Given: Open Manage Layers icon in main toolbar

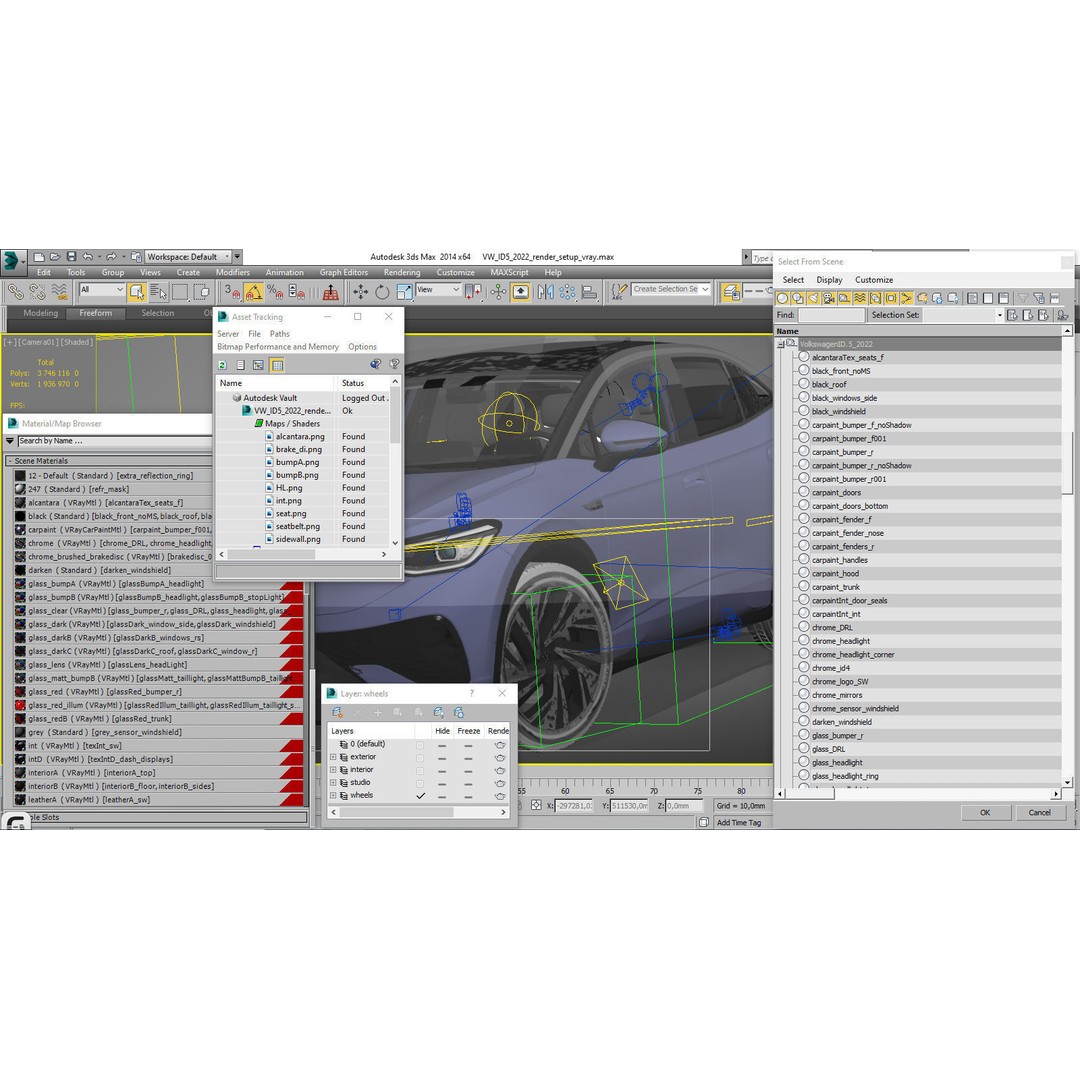Looking at the screenshot, I should 731,292.
